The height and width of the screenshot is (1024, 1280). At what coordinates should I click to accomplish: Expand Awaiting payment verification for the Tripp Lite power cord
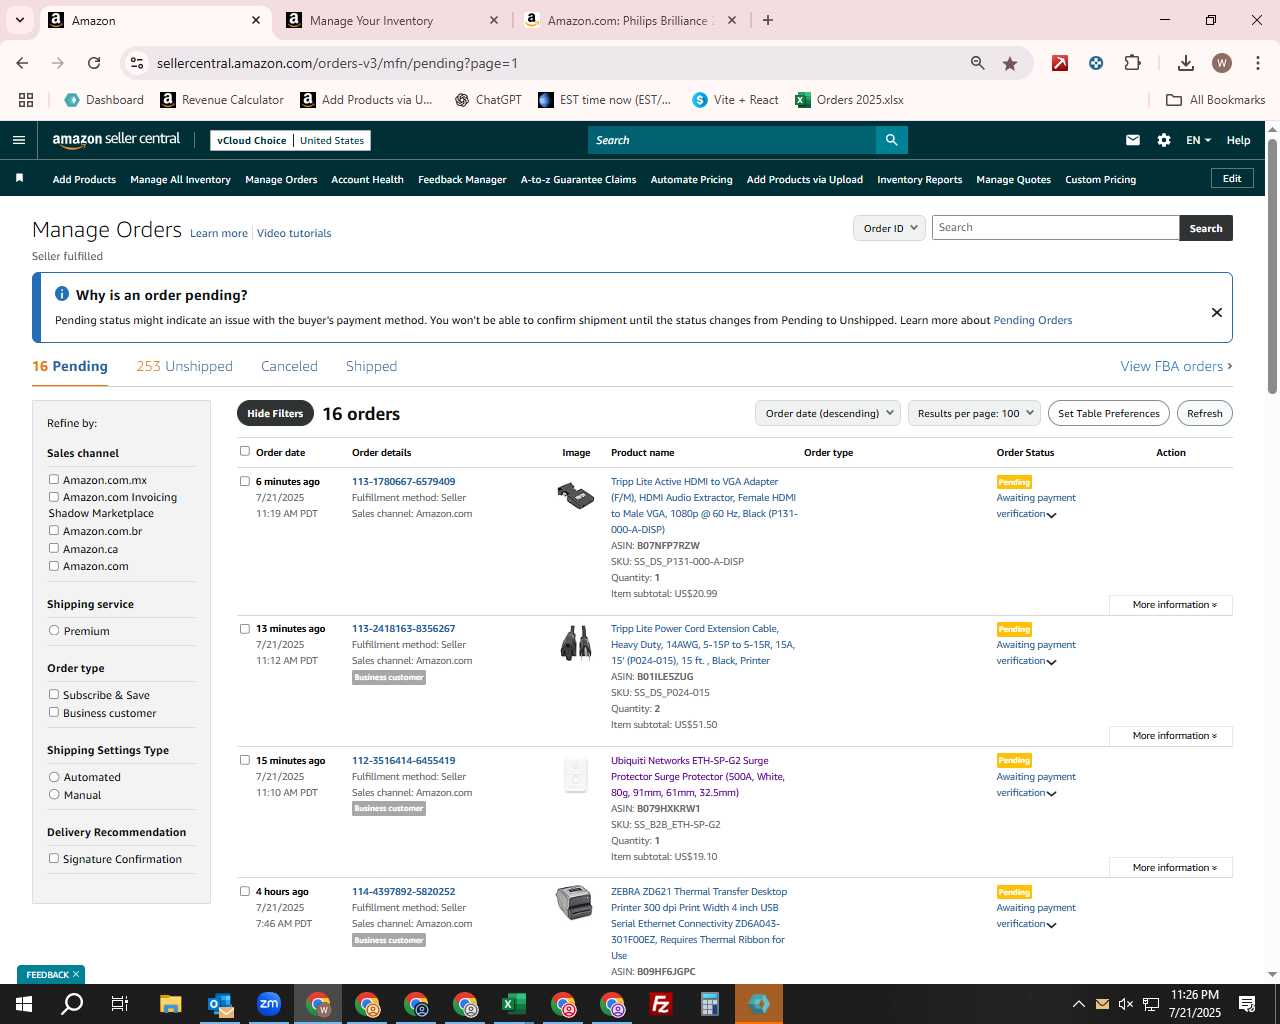click(x=1036, y=653)
